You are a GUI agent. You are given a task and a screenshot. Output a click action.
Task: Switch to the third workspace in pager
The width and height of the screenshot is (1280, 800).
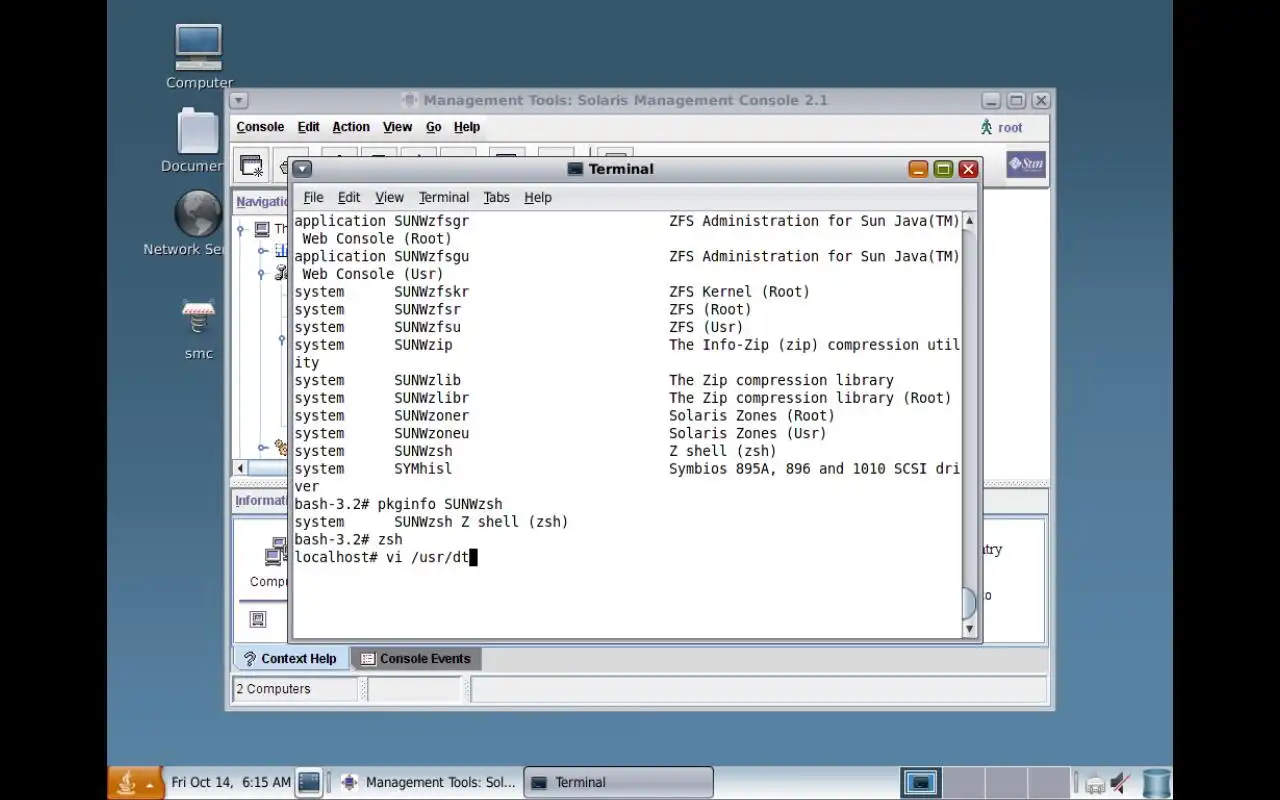[1006, 783]
